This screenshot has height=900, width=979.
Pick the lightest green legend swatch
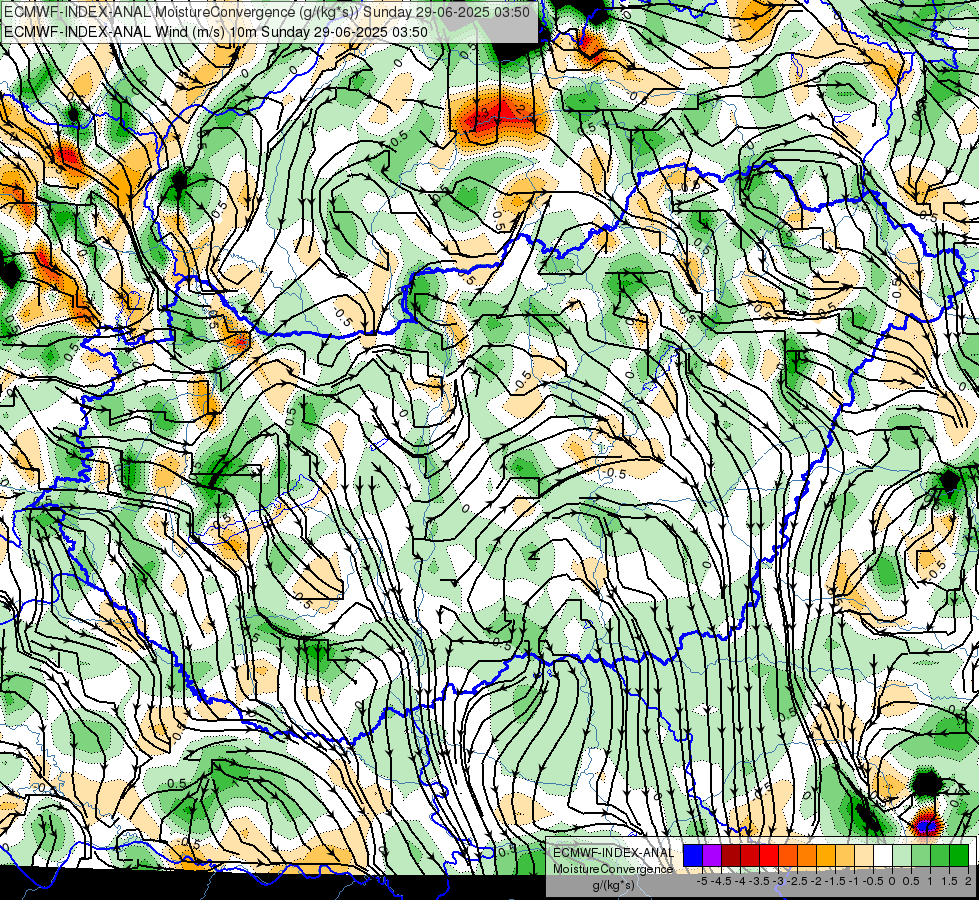pyautogui.click(x=903, y=856)
